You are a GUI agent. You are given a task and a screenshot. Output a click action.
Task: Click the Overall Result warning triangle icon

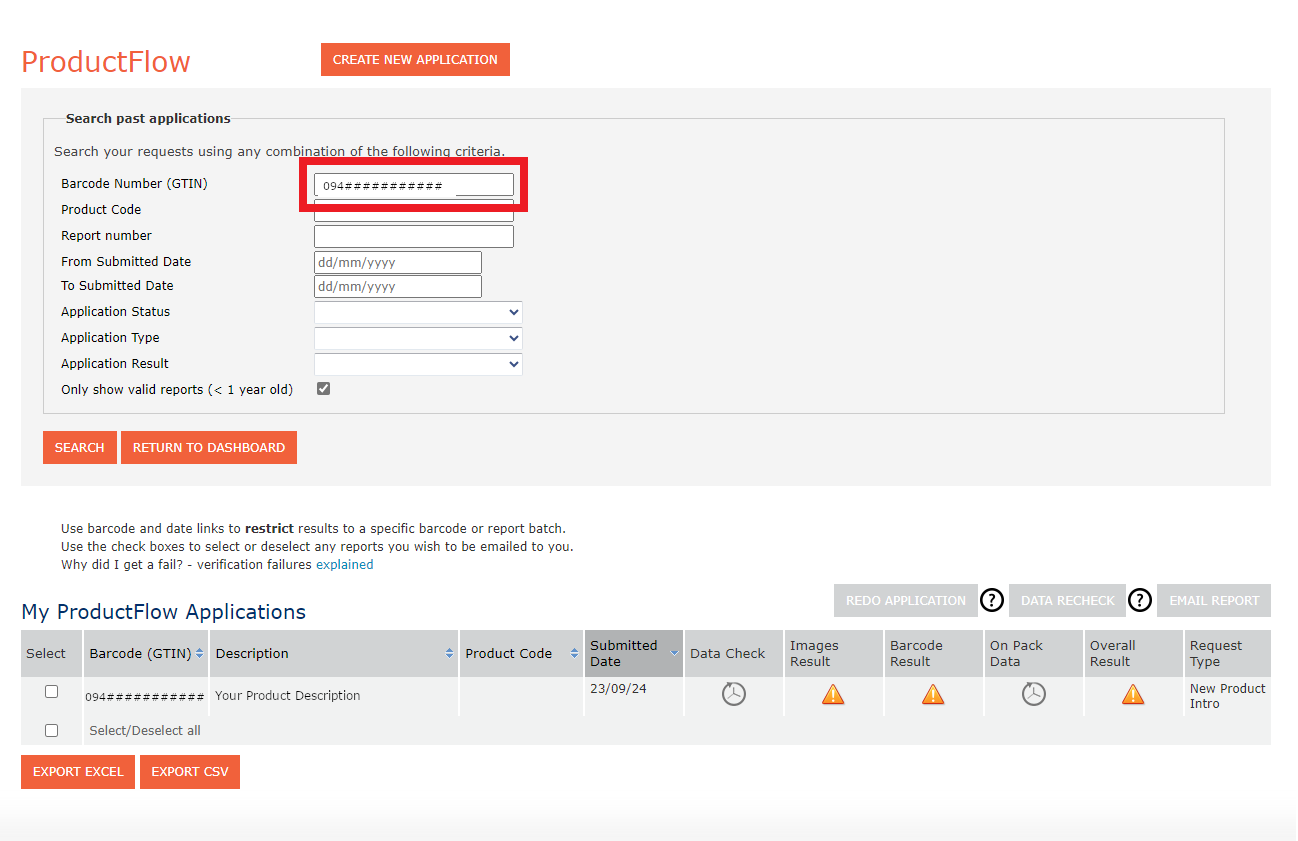(x=1133, y=694)
